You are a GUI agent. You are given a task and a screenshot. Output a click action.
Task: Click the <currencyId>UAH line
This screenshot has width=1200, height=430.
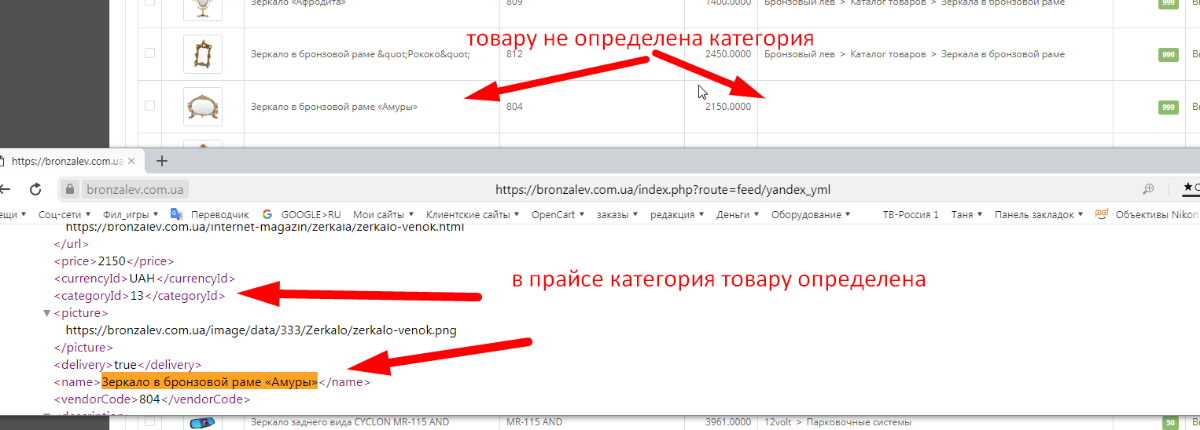coord(144,278)
